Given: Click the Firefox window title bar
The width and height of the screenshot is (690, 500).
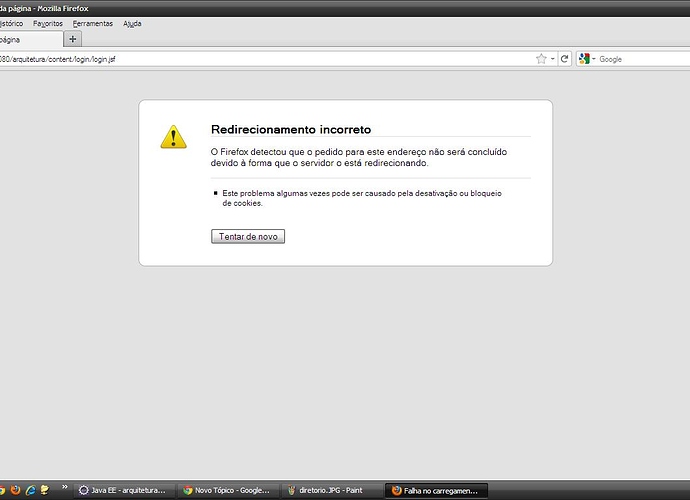Looking at the screenshot, I should (345, 8).
